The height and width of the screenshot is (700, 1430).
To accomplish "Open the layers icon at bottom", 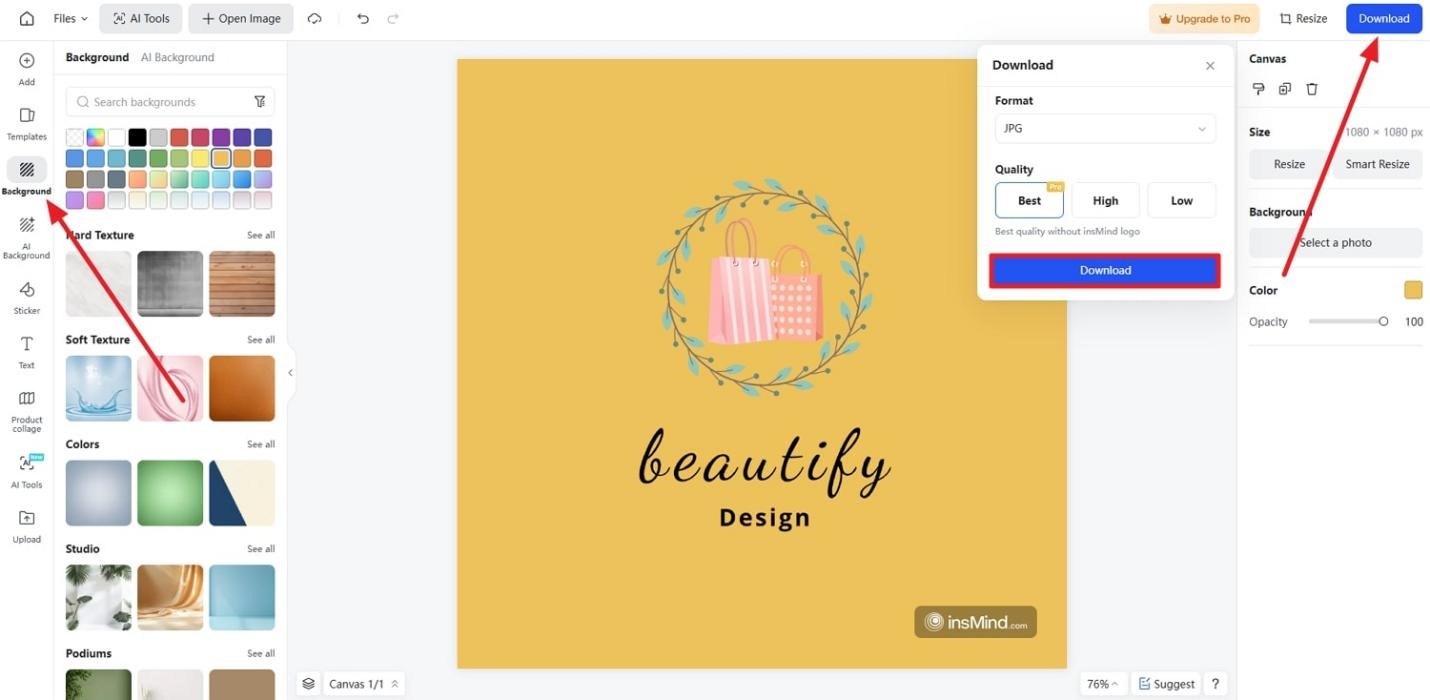I will pos(309,684).
